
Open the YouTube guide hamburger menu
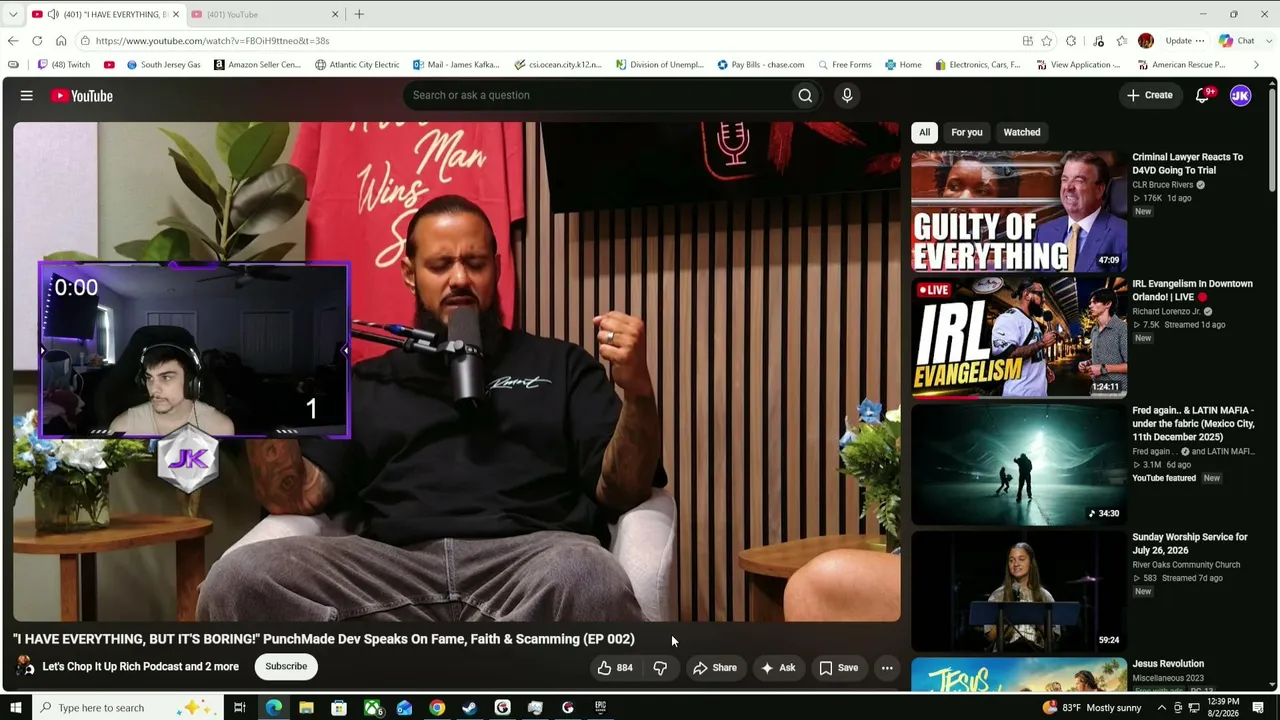(x=27, y=96)
